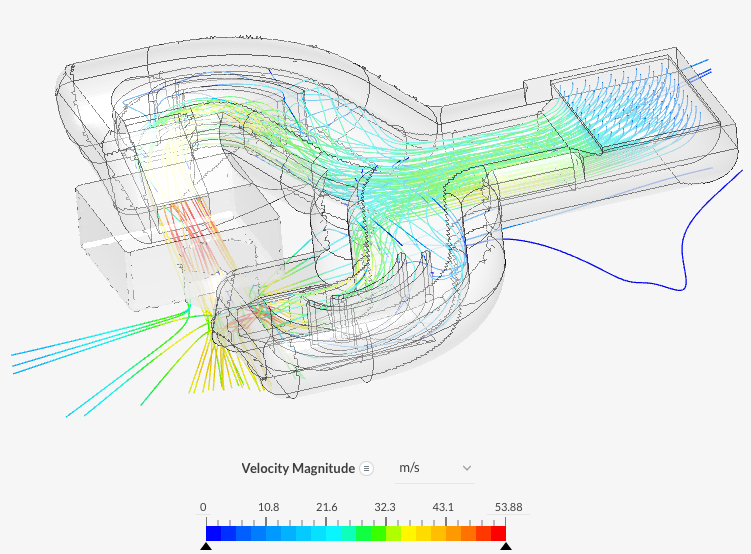
Task: Click the minimum value 0 field
Action: point(204,507)
